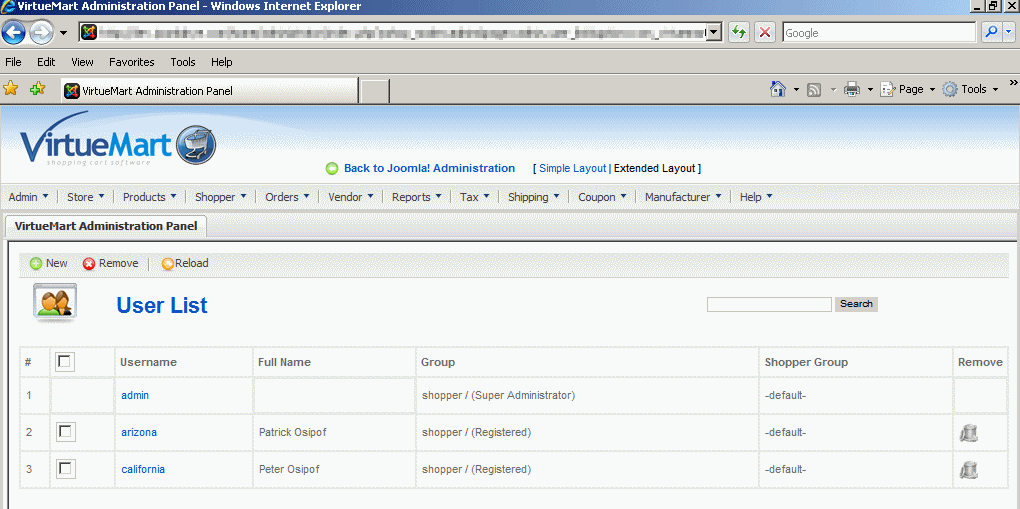
Task: Click the Tools gear icon
Action: coord(950,89)
